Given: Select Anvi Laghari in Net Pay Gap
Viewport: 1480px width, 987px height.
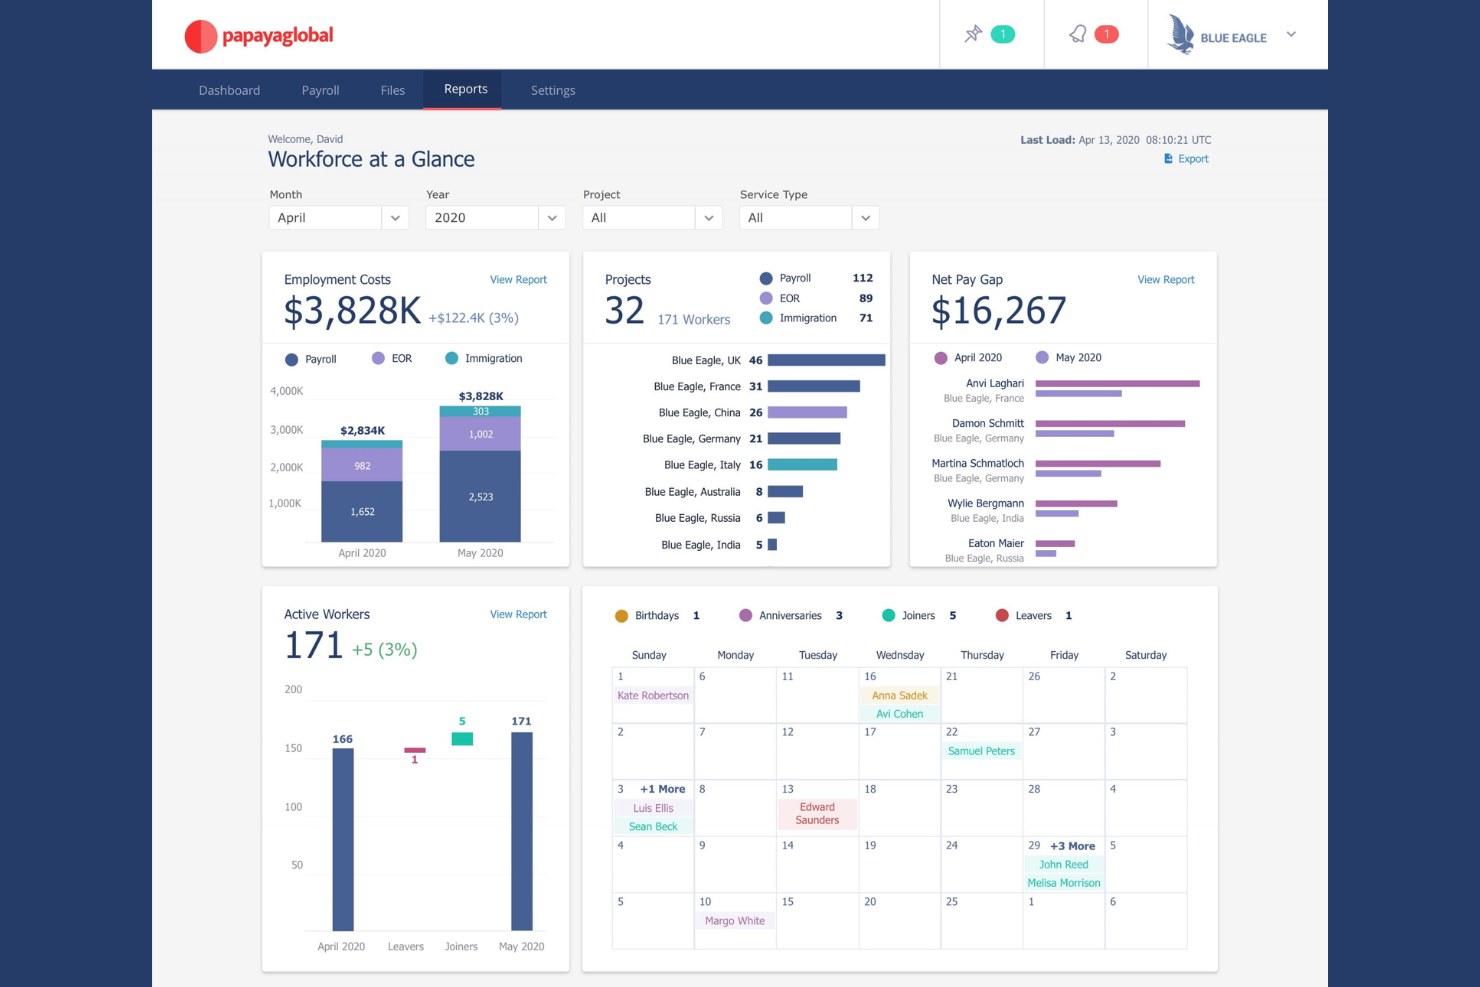Looking at the screenshot, I should pyautogui.click(x=994, y=384).
